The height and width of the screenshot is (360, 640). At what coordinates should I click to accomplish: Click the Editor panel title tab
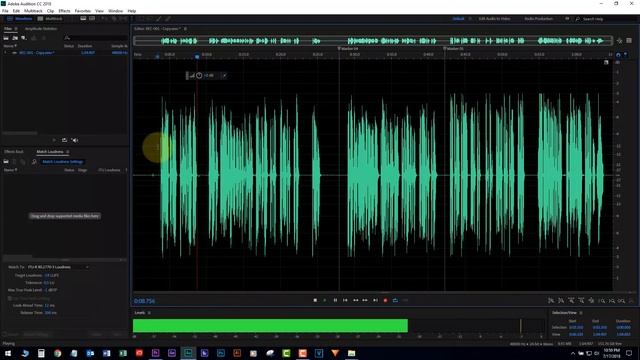coord(158,29)
